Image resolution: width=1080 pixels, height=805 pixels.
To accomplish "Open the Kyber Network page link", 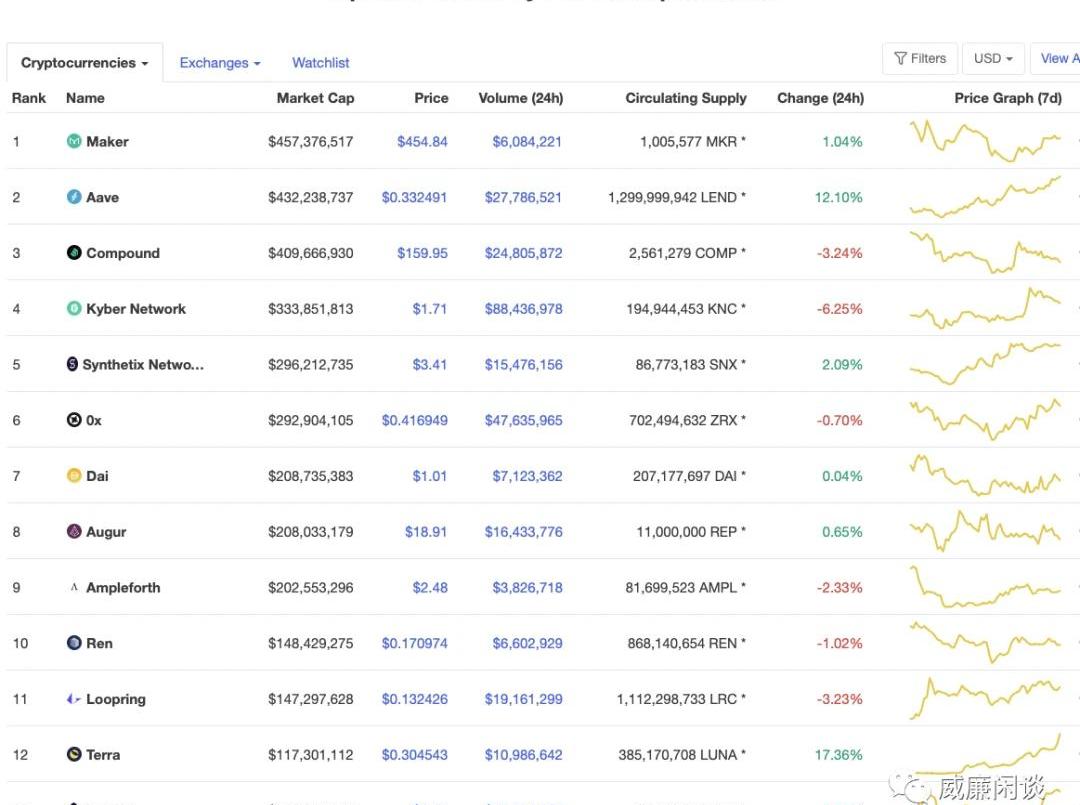I will [x=136, y=309].
